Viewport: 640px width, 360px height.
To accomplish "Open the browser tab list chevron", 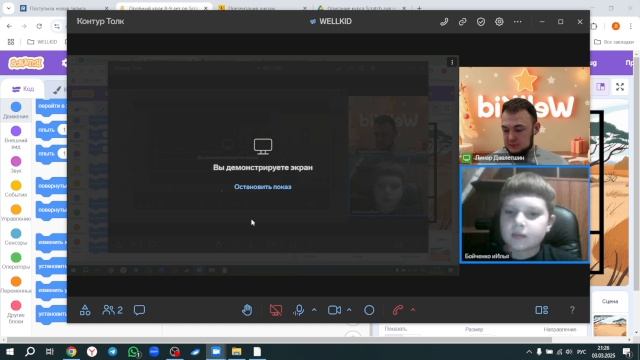I will coord(8,8).
